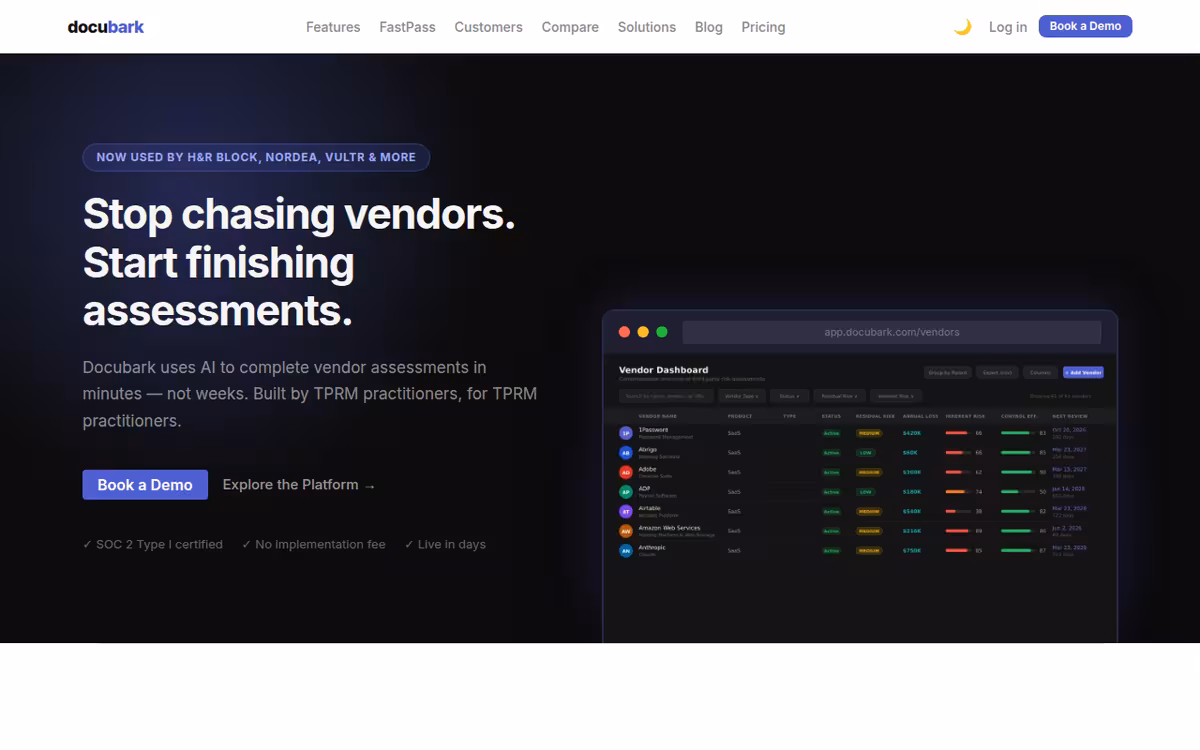Open the Compare nav item
The width and height of the screenshot is (1200, 750).
pyautogui.click(x=570, y=27)
